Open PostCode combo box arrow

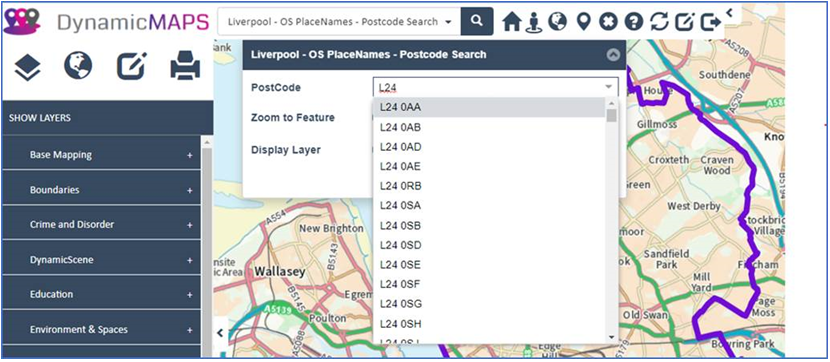[x=609, y=87]
